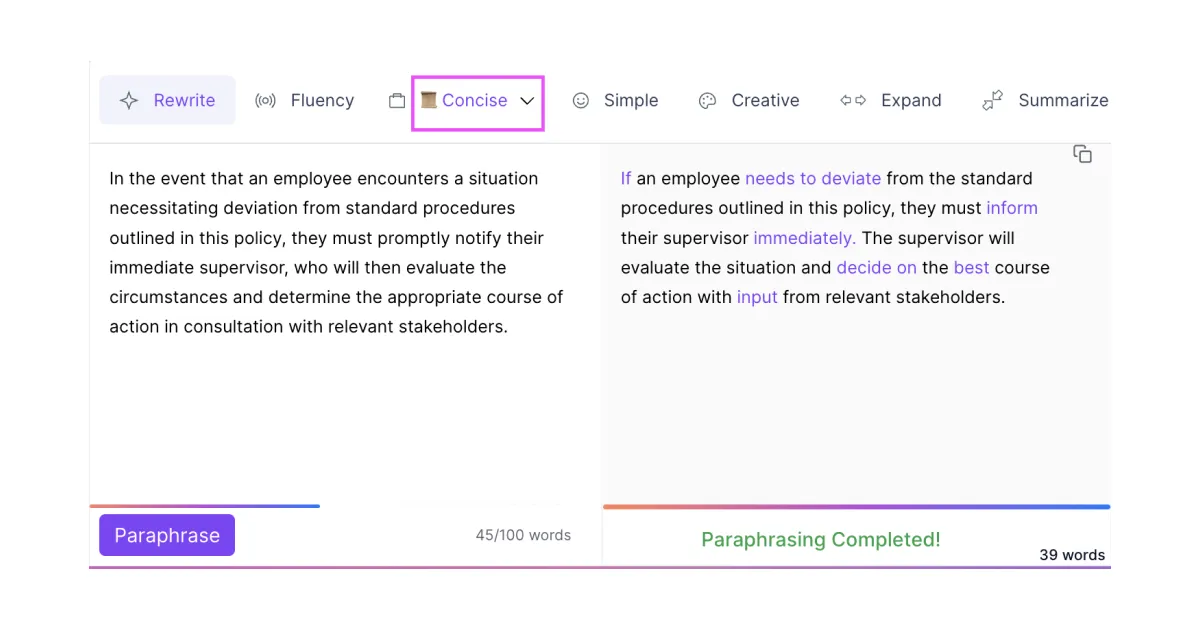Viewport: 1200px width, 630px height.
Task: Switch to Creative mode
Action: tap(749, 100)
